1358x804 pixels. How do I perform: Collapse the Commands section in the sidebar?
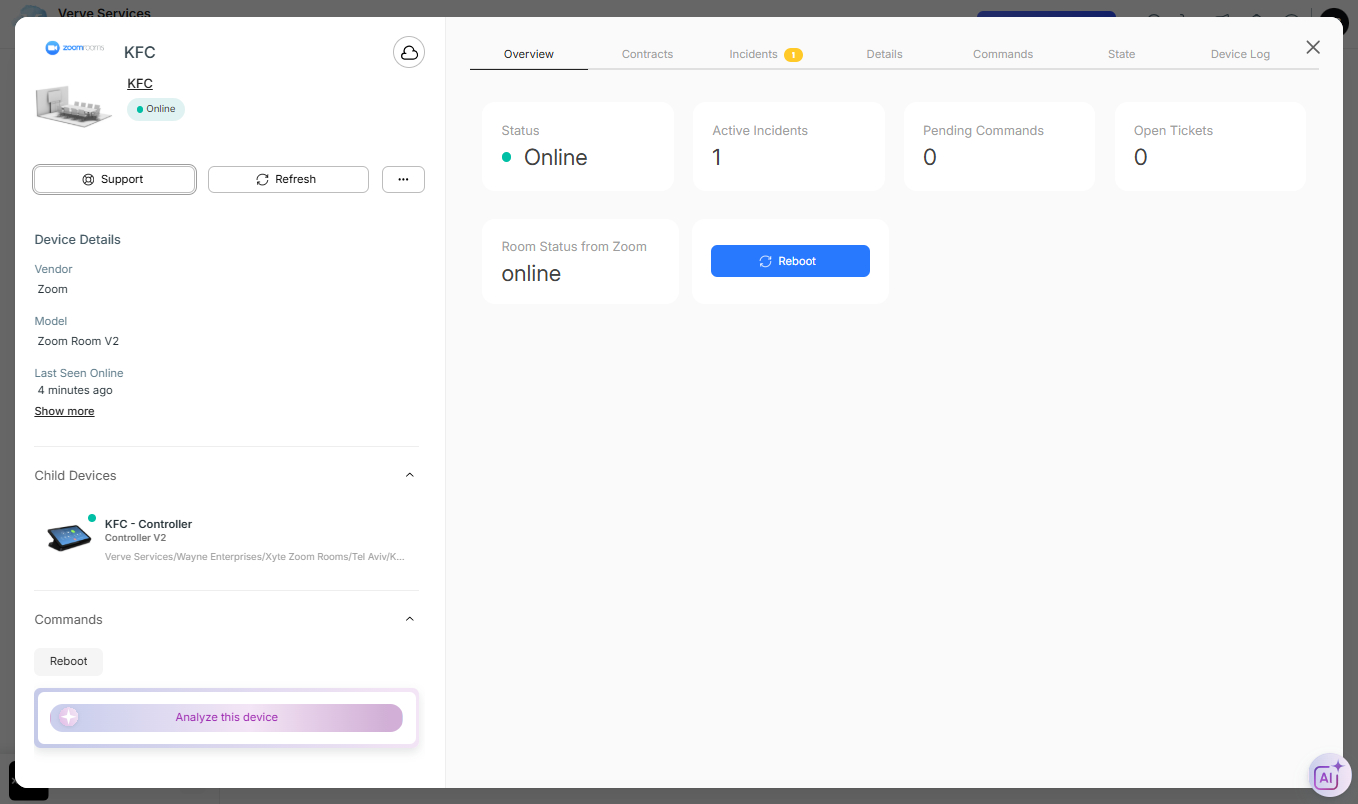pyautogui.click(x=409, y=619)
